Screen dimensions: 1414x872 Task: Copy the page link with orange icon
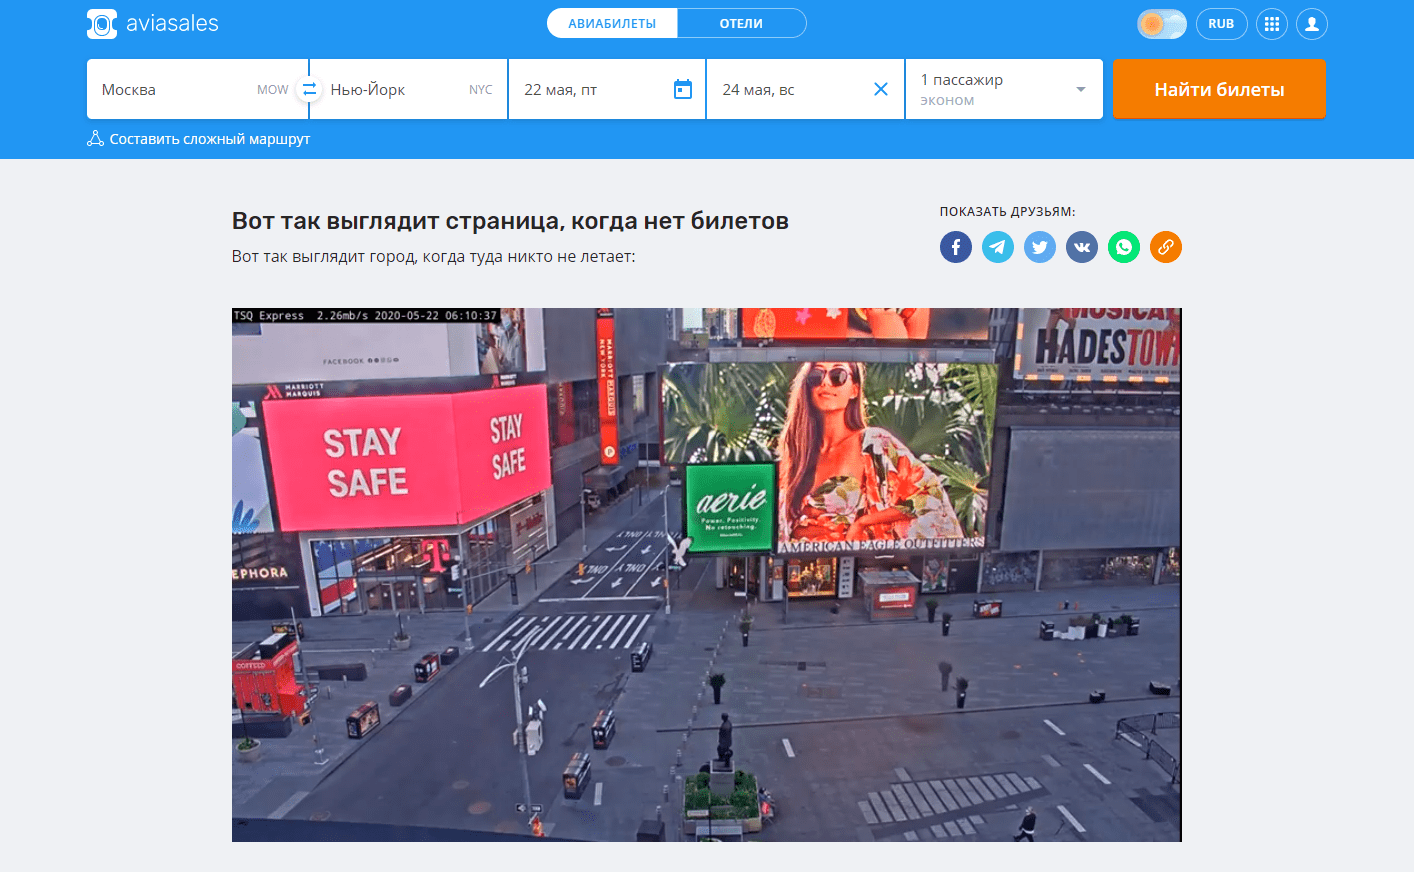tap(1166, 247)
